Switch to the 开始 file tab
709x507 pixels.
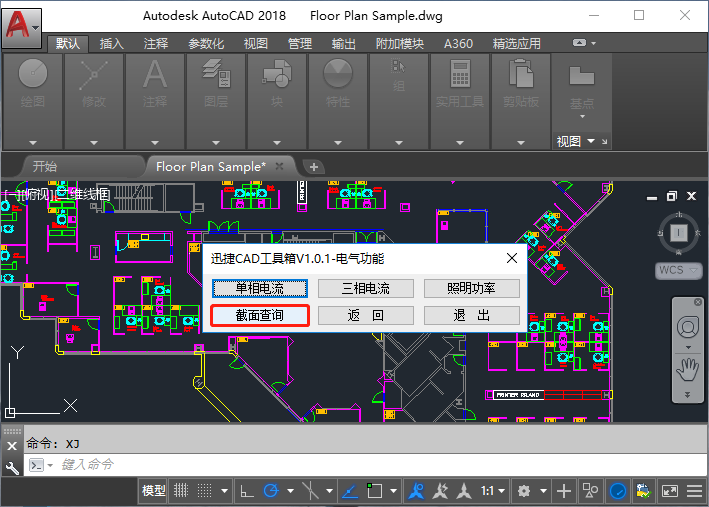(x=45, y=166)
